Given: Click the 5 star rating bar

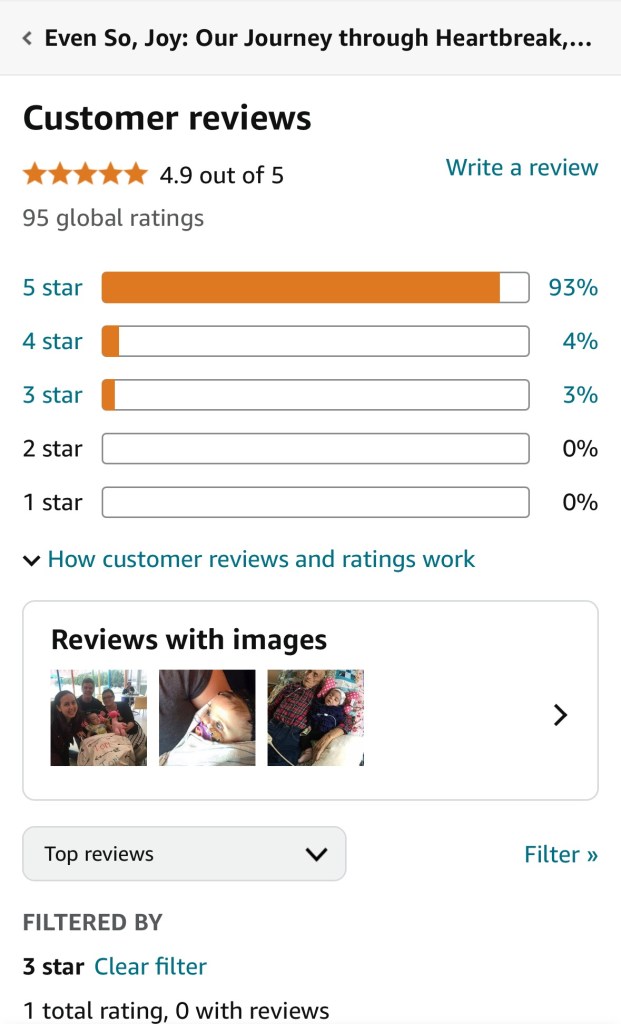Looking at the screenshot, I should 315,288.
